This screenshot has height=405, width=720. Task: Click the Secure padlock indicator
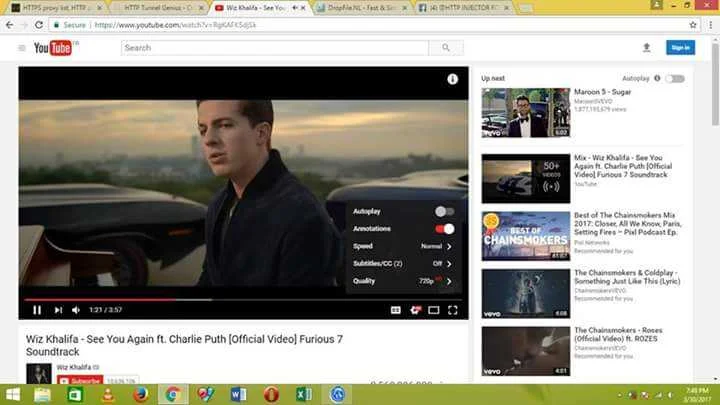point(70,25)
